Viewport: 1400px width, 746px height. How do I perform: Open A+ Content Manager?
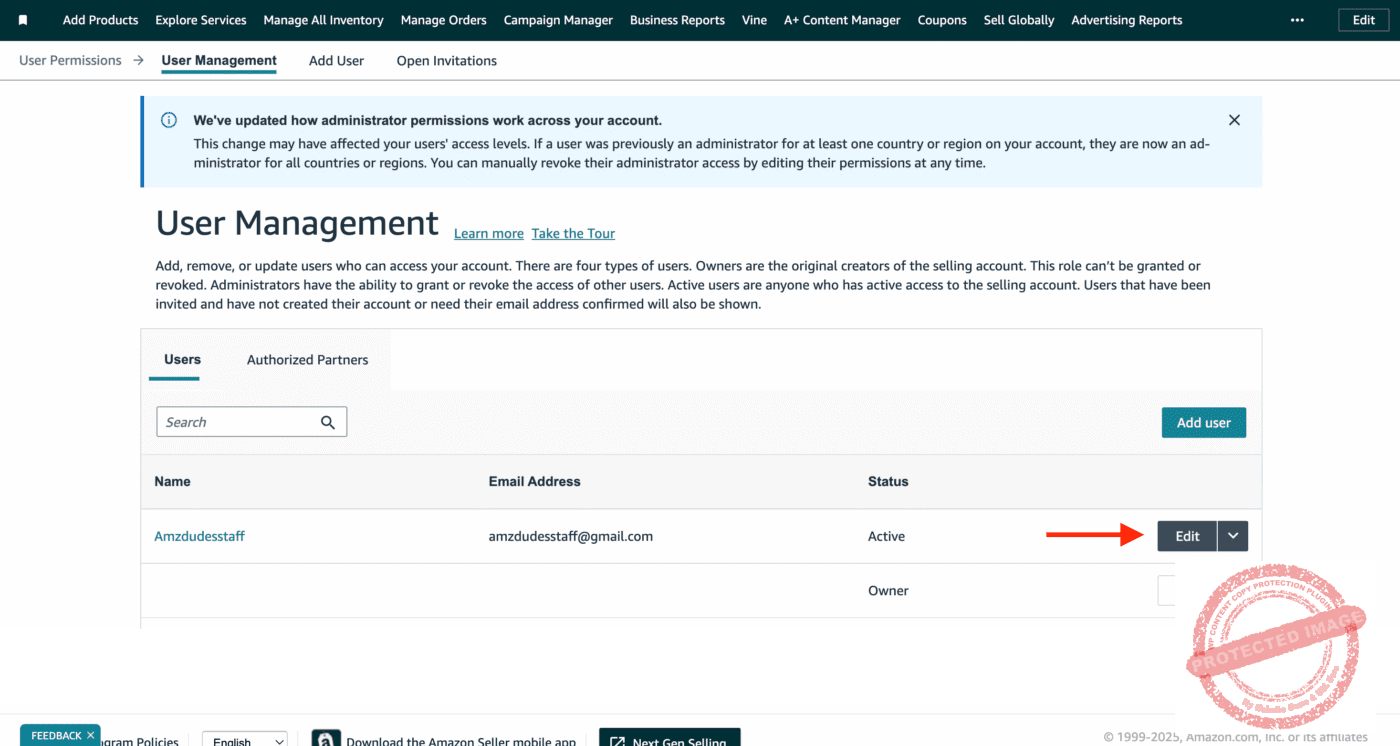point(842,20)
